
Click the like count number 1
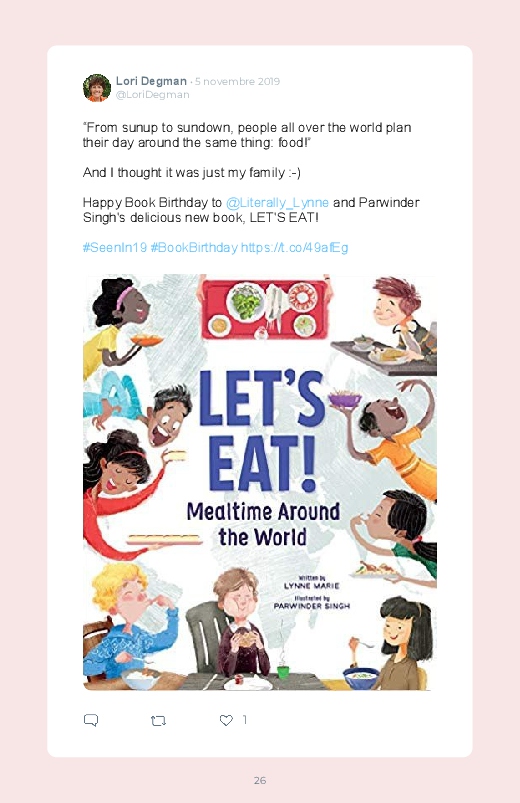(x=245, y=720)
